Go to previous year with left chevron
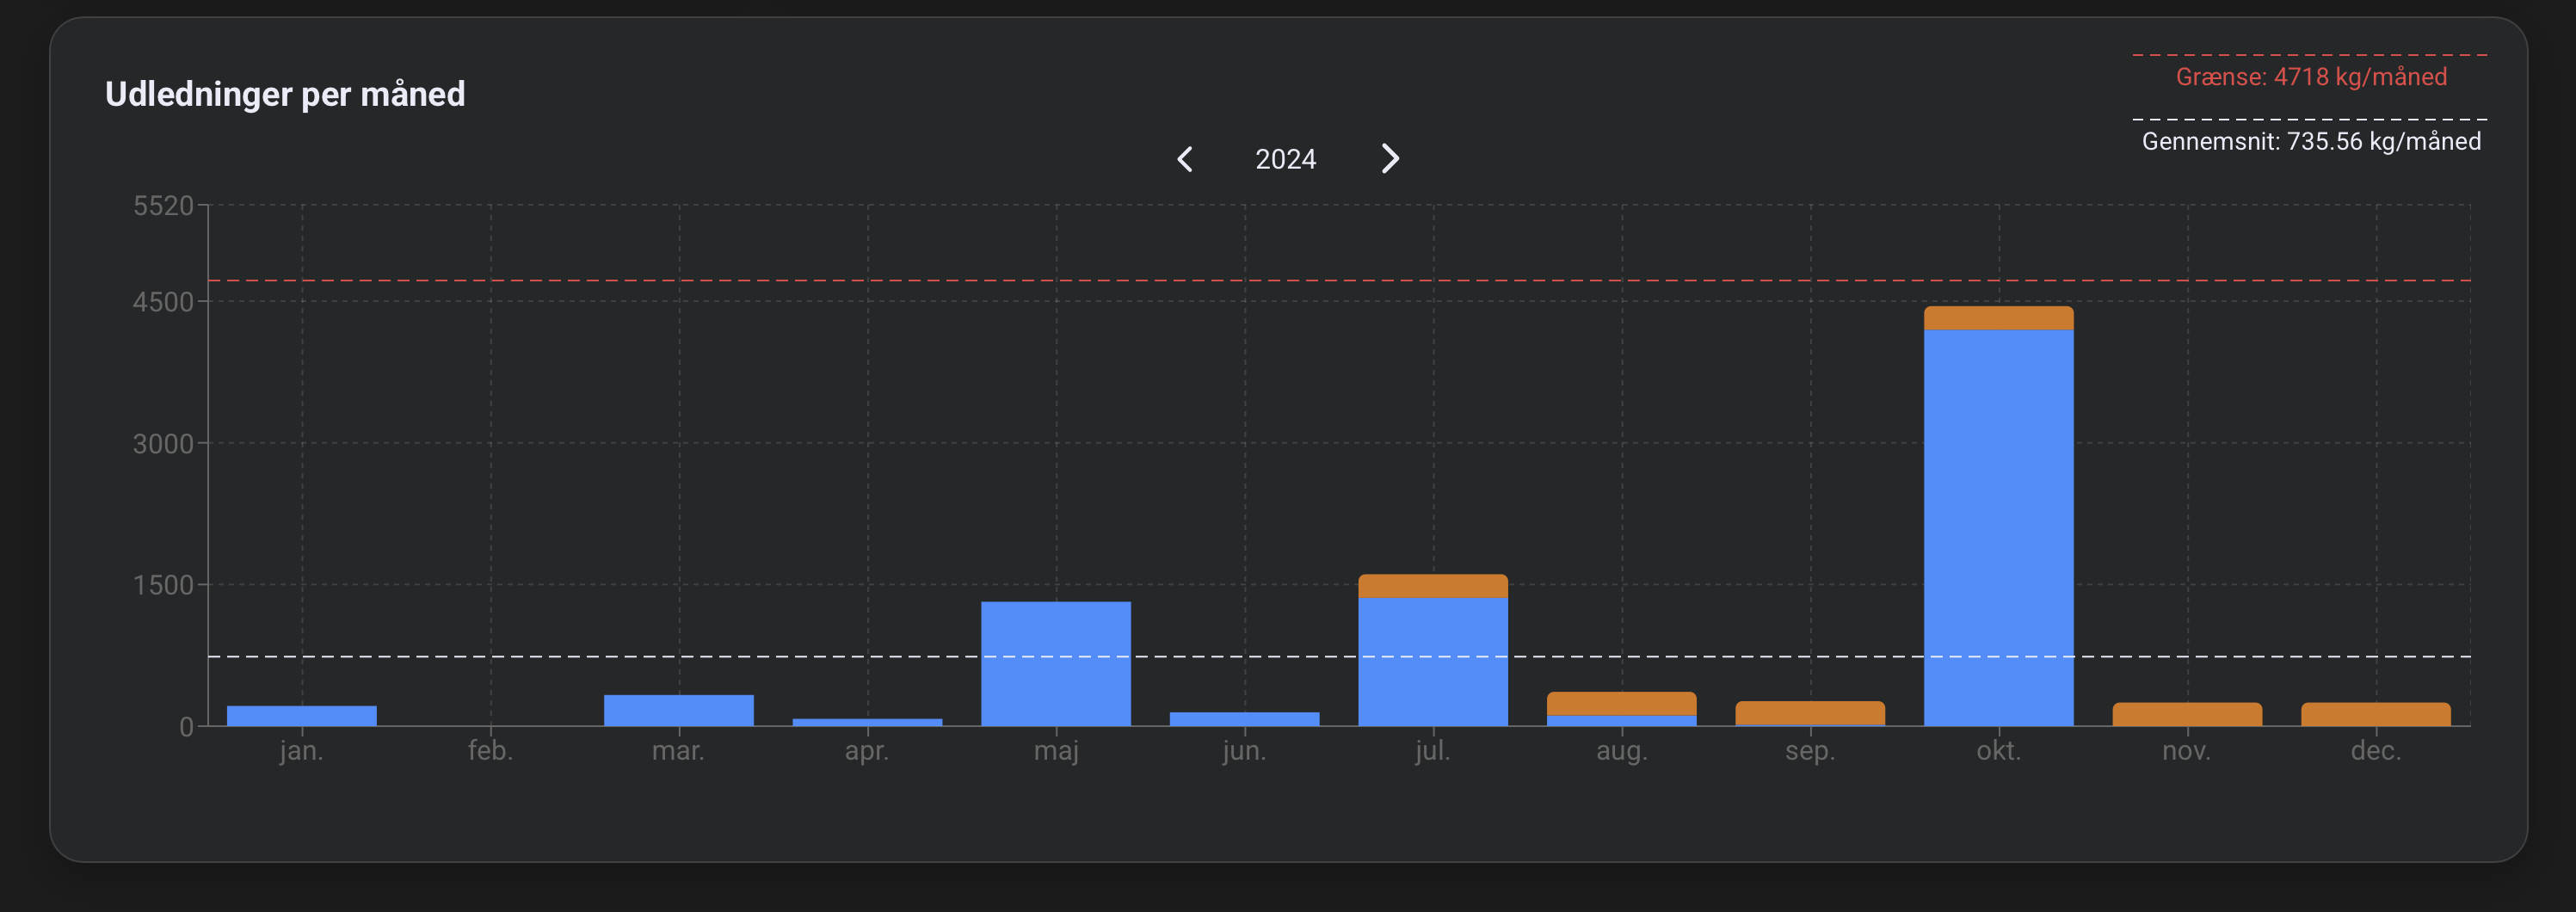Image resolution: width=2576 pixels, height=912 pixels. 1185,159
